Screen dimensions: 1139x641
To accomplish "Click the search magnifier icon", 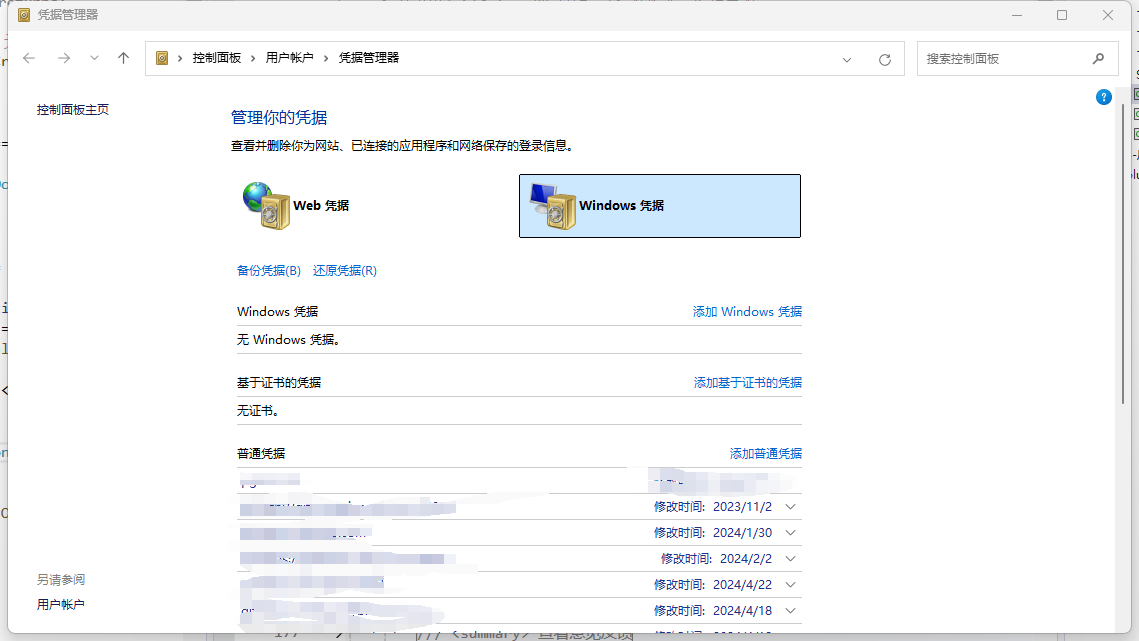I will [1098, 59].
